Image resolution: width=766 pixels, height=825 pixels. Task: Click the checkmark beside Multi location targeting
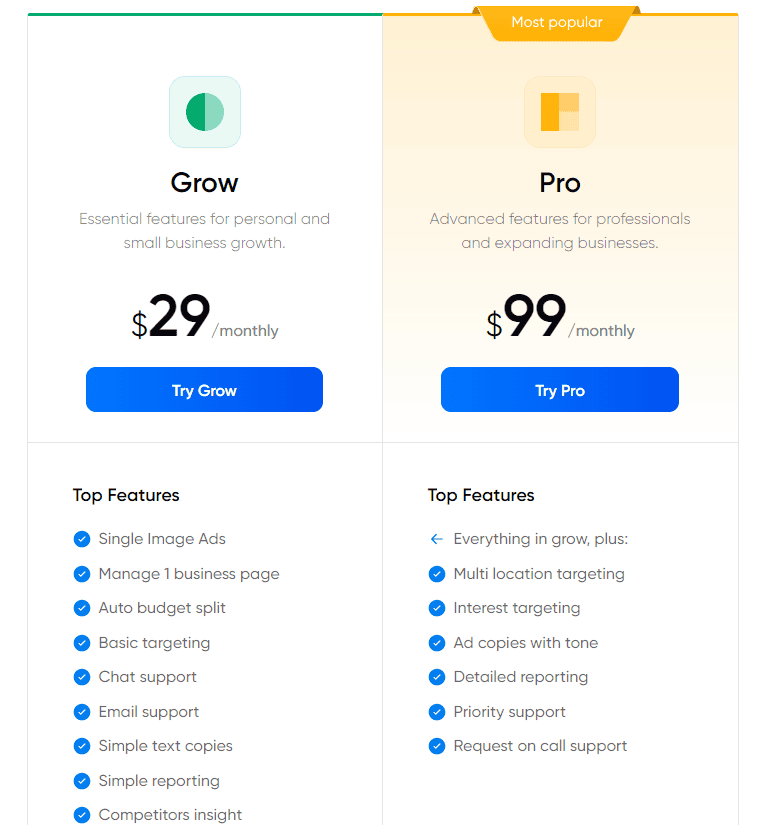[437, 574]
